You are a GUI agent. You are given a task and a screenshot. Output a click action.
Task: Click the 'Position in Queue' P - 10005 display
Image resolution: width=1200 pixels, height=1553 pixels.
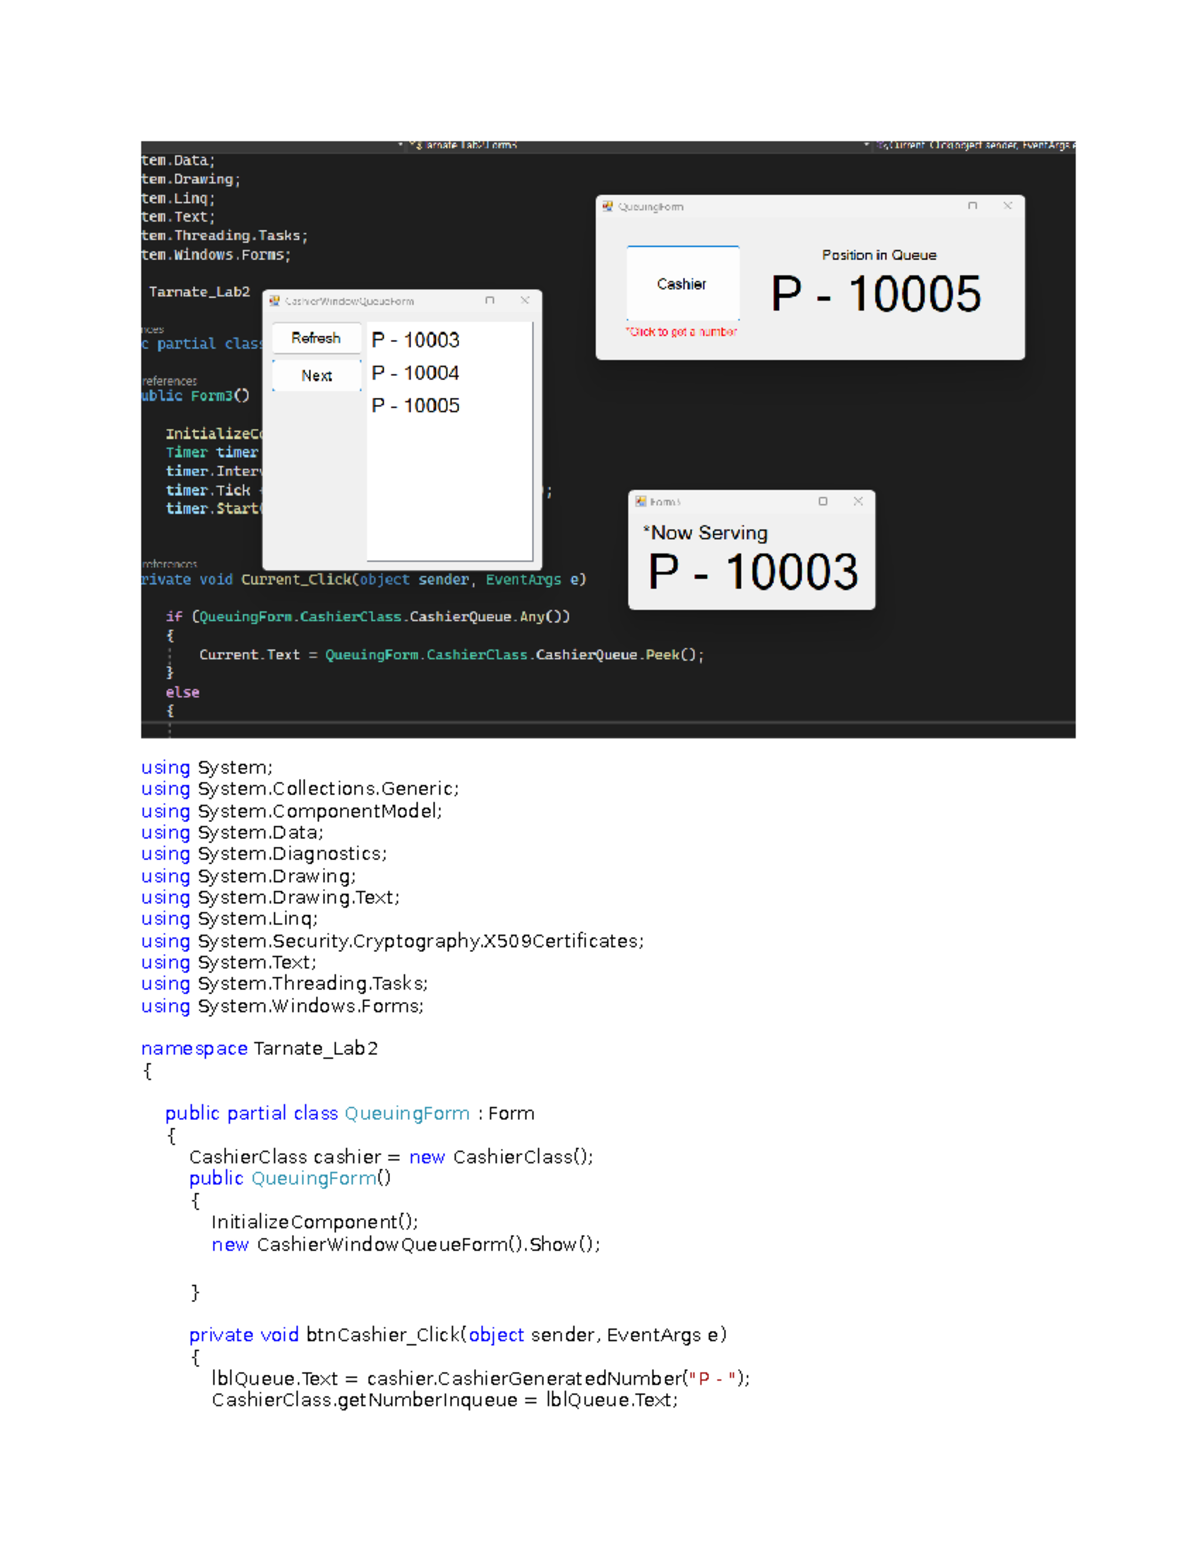point(875,293)
